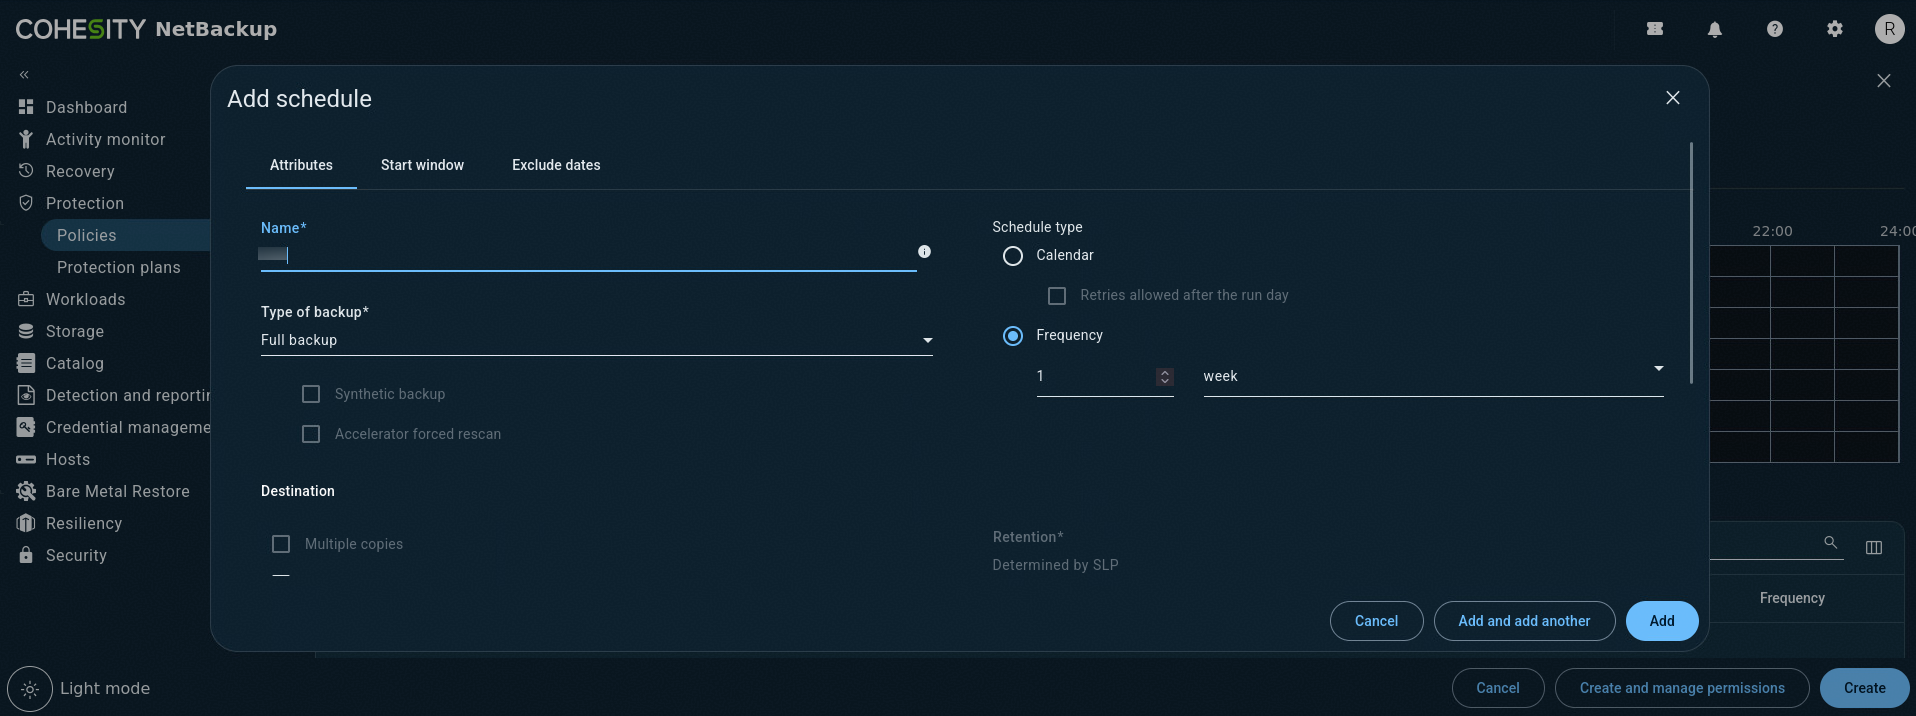Check Multiple copies option
This screenshot has height=716, width=1916.
[281, 544]
